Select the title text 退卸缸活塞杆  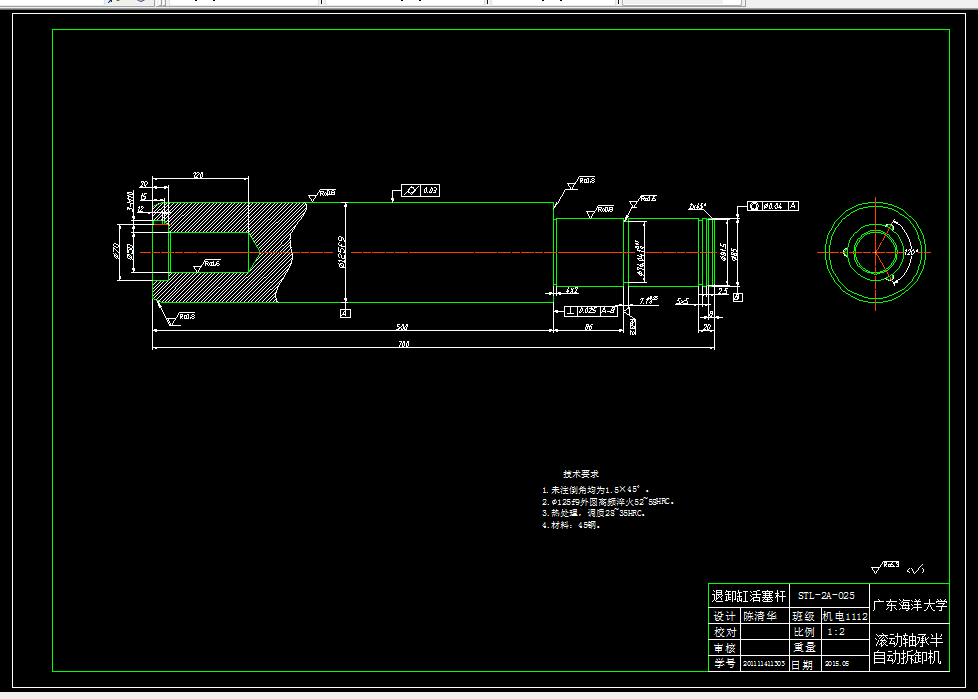coord(748,596)
